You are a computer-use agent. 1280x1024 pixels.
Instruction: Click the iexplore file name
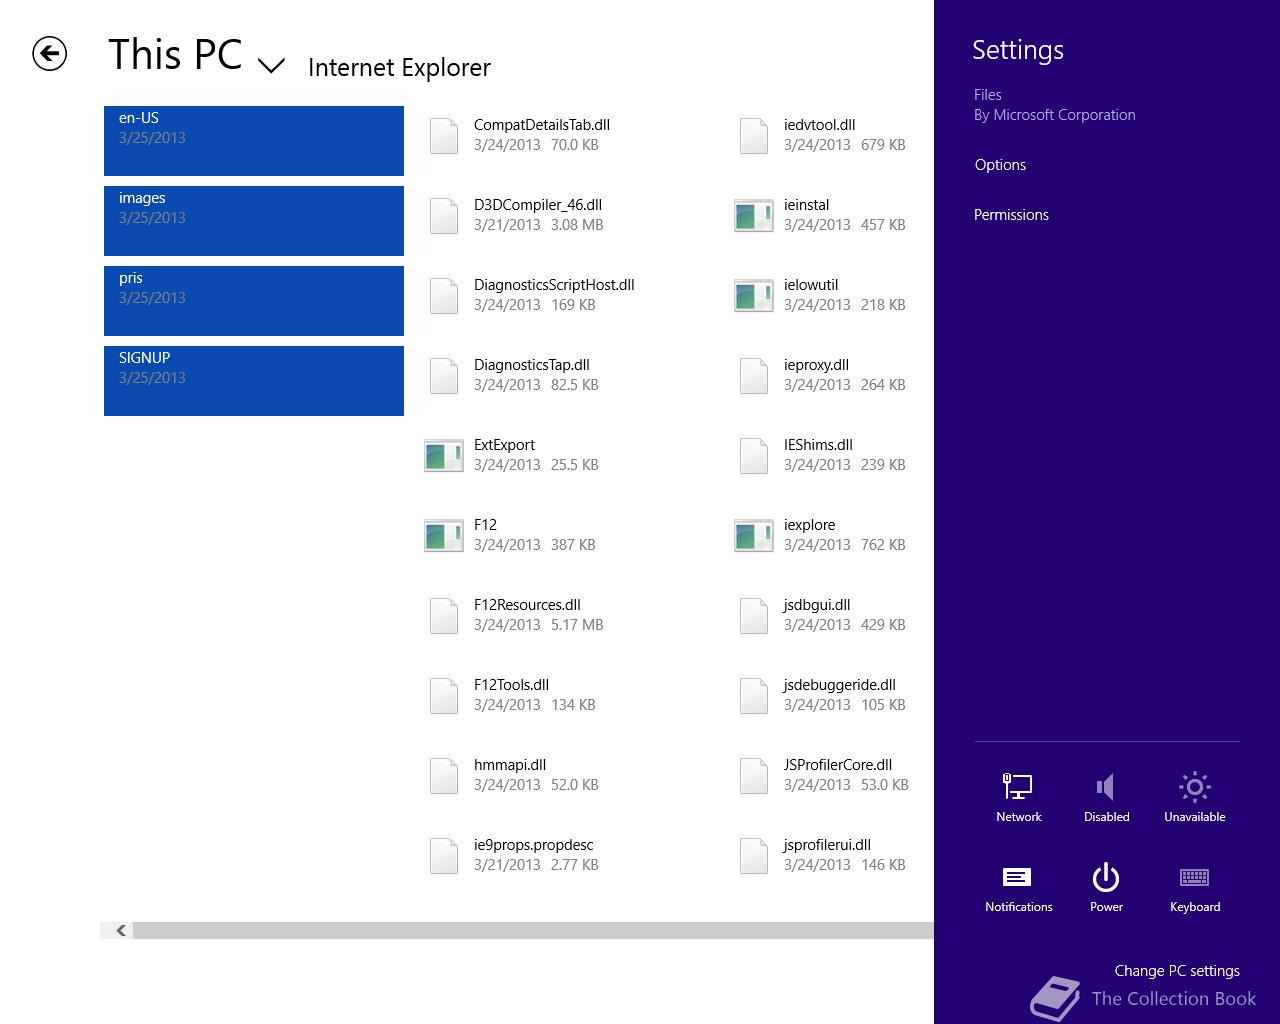(809, 525)
